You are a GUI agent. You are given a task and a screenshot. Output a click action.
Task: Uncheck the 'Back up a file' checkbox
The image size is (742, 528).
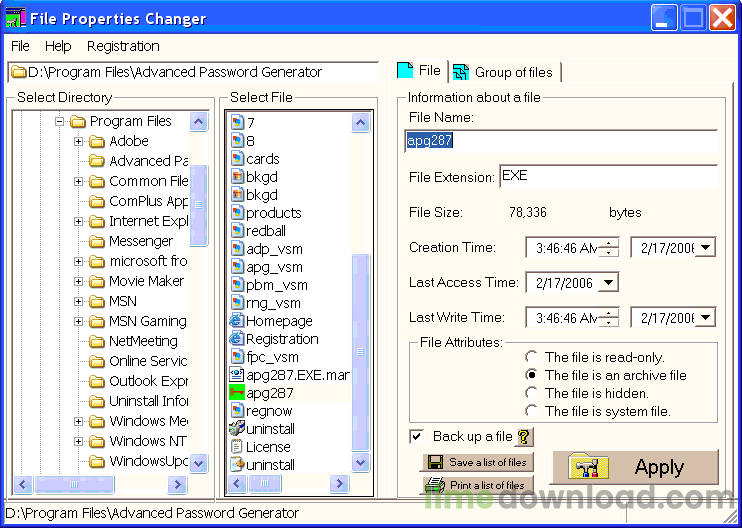click(416, 437)
